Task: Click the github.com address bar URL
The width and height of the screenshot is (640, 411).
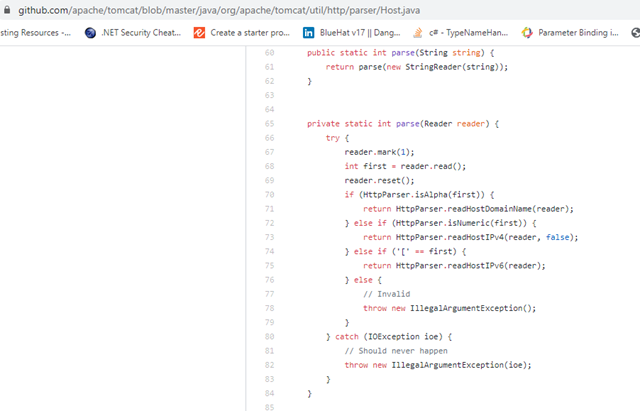Action: tap(219, 10)
